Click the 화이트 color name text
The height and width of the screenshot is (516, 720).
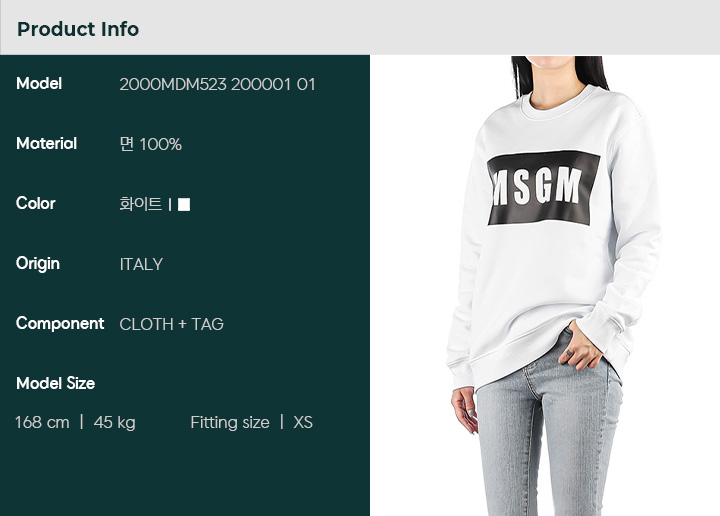click(x=141, y=204)
